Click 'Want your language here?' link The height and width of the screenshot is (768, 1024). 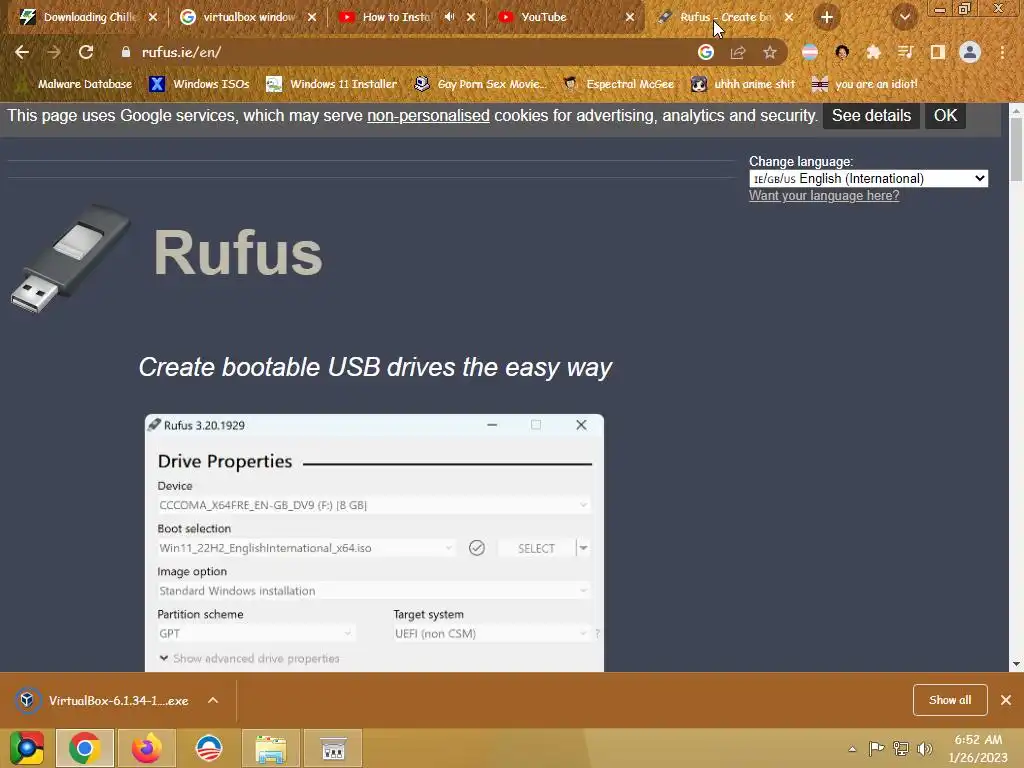coord(824,195)
